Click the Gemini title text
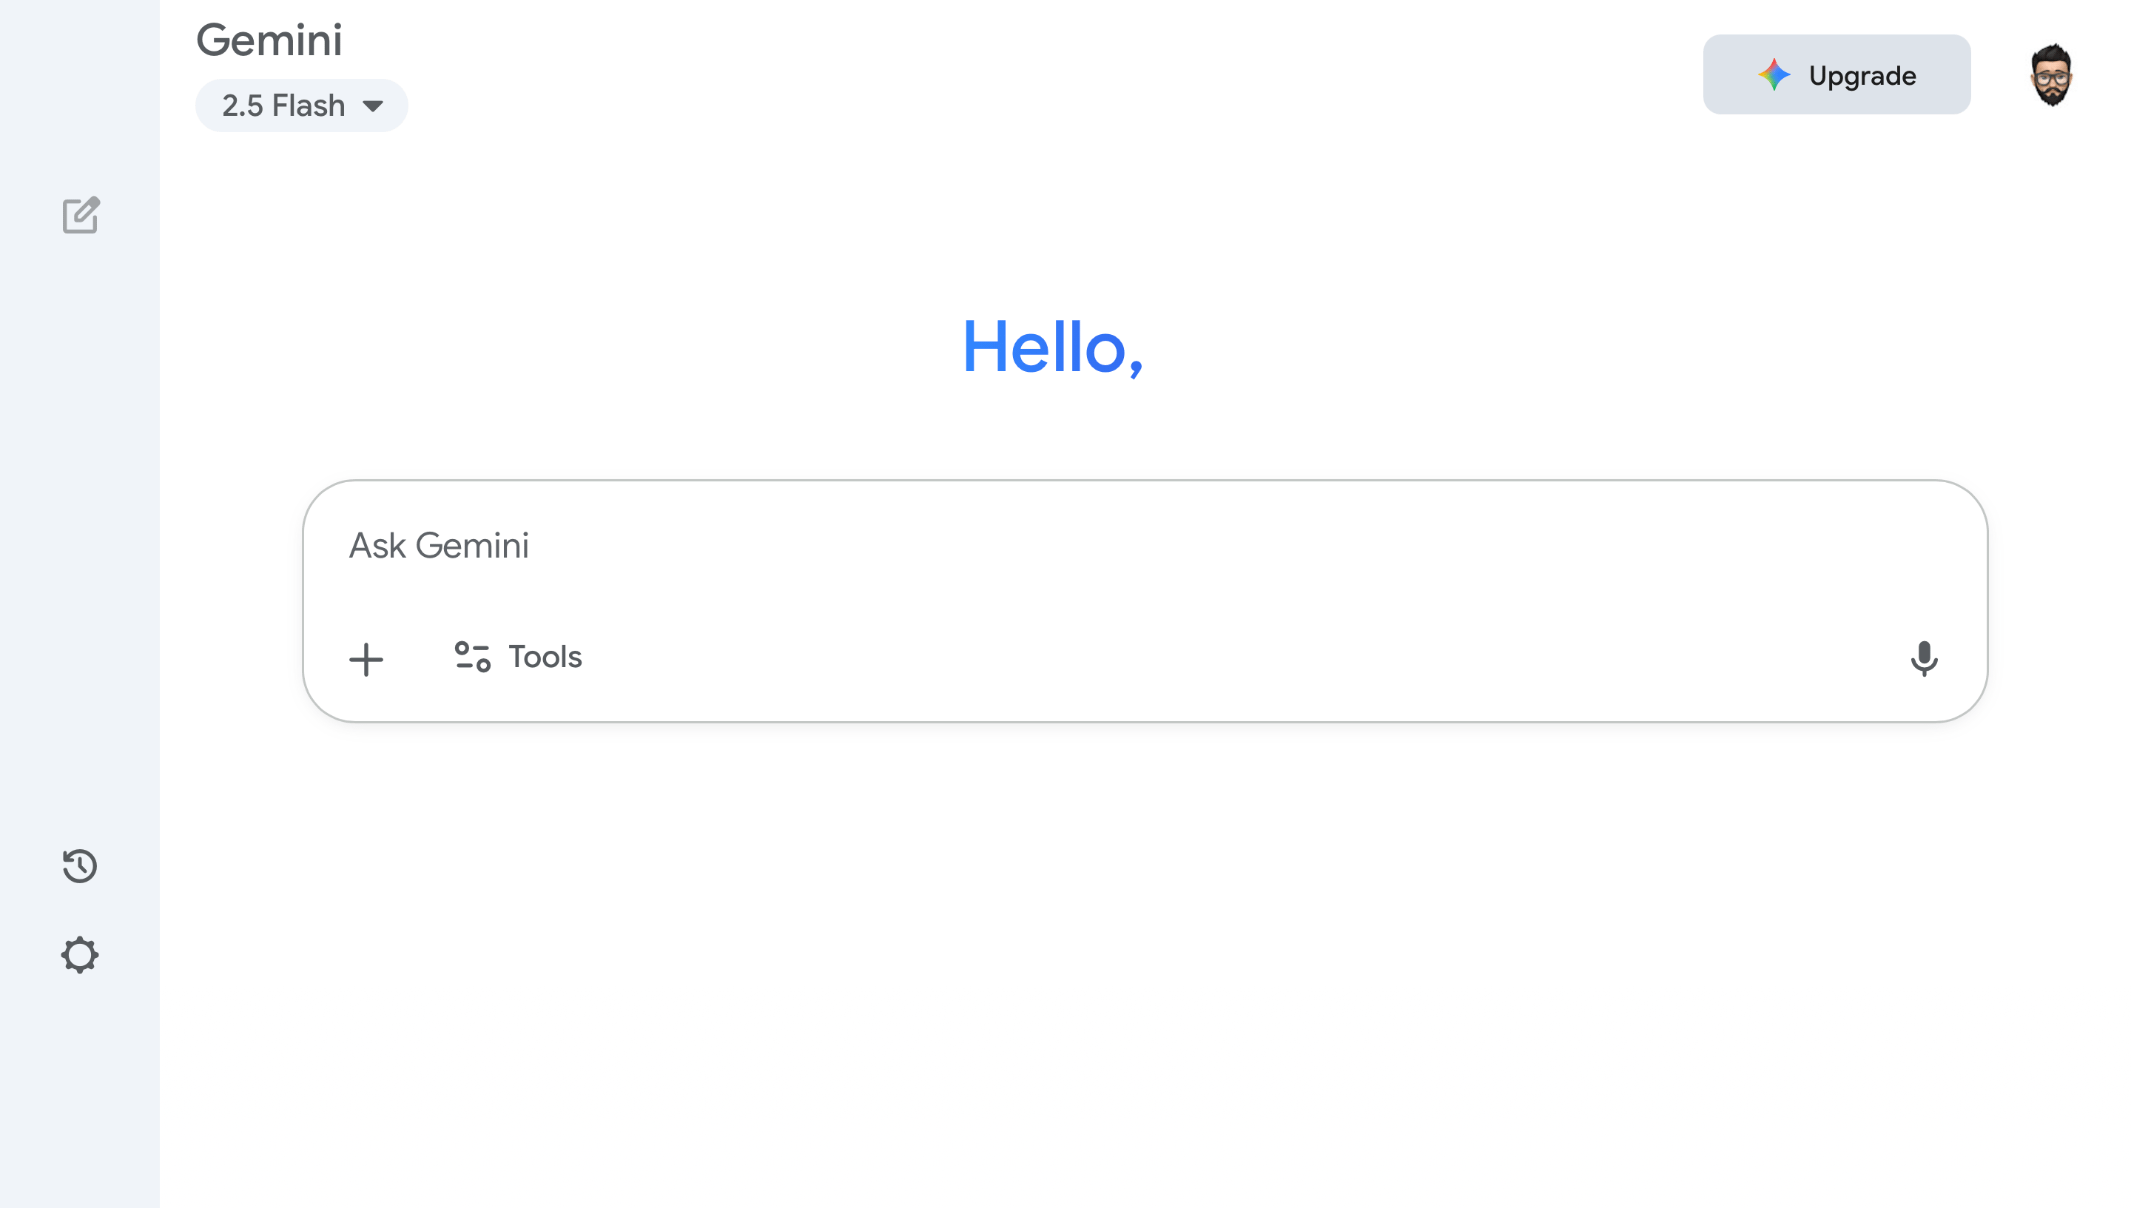This screenshot has height=1208, width=2131. (269, 40)
